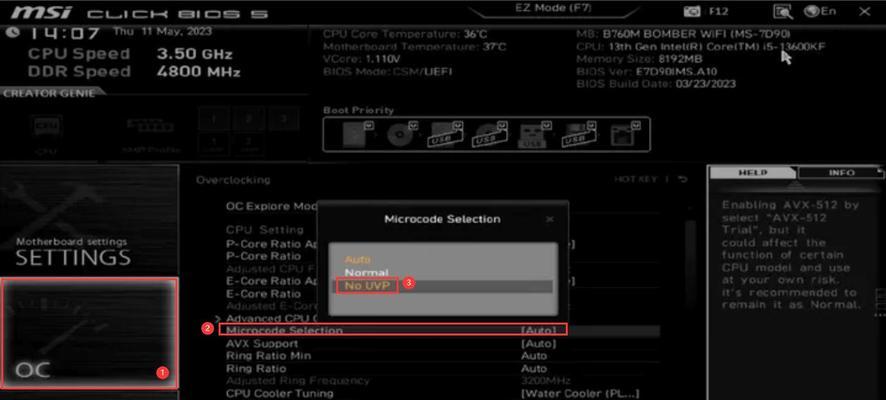Click the back arrow beside HOT KEY

(683, 180)
